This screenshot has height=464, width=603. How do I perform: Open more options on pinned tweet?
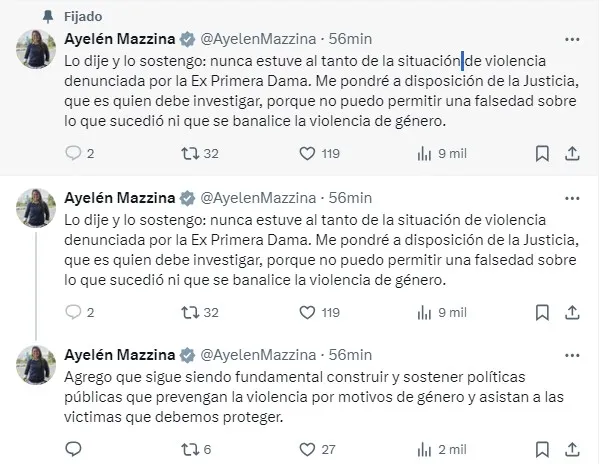pyautogui.click(x=571, y=40)
